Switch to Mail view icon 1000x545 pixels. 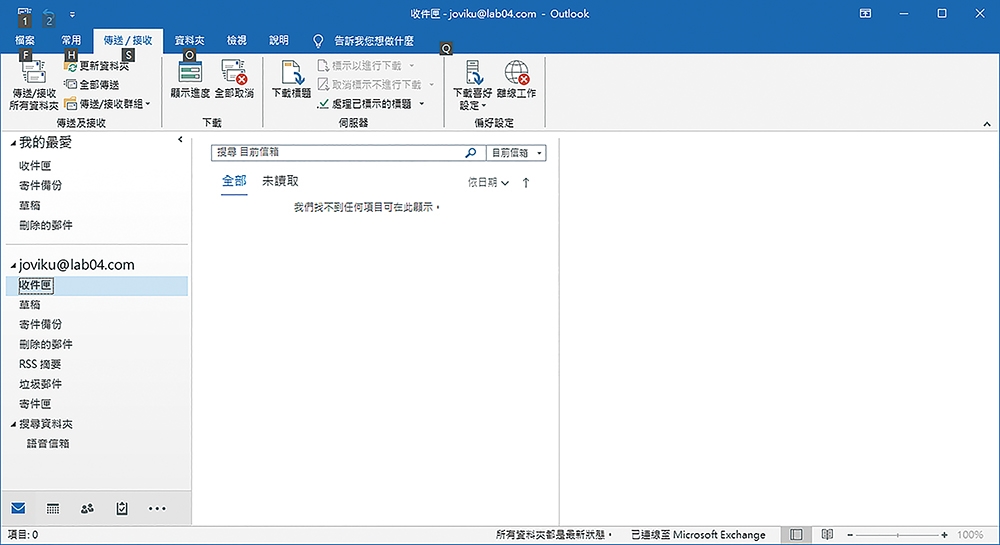pyautogui.click(x=18, y=508)
